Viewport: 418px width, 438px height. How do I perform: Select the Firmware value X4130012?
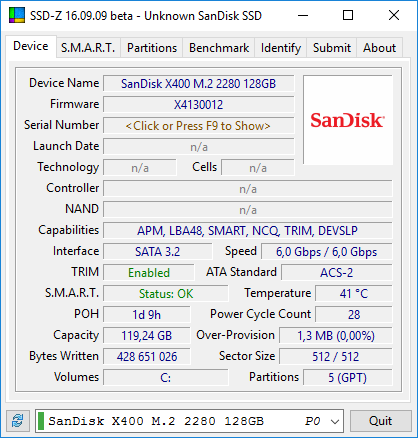[199, 105]
